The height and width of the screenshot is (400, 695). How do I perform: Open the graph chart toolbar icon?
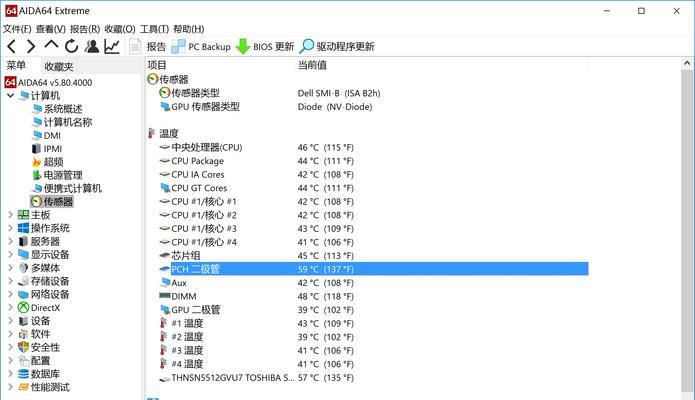click(x=112, y=46)
